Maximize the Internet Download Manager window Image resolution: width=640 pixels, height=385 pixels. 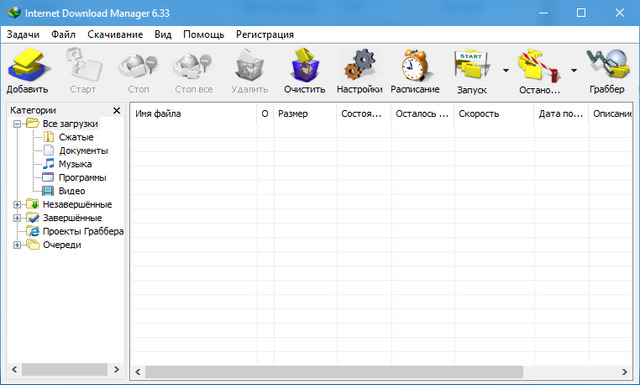tap(581, 13)
